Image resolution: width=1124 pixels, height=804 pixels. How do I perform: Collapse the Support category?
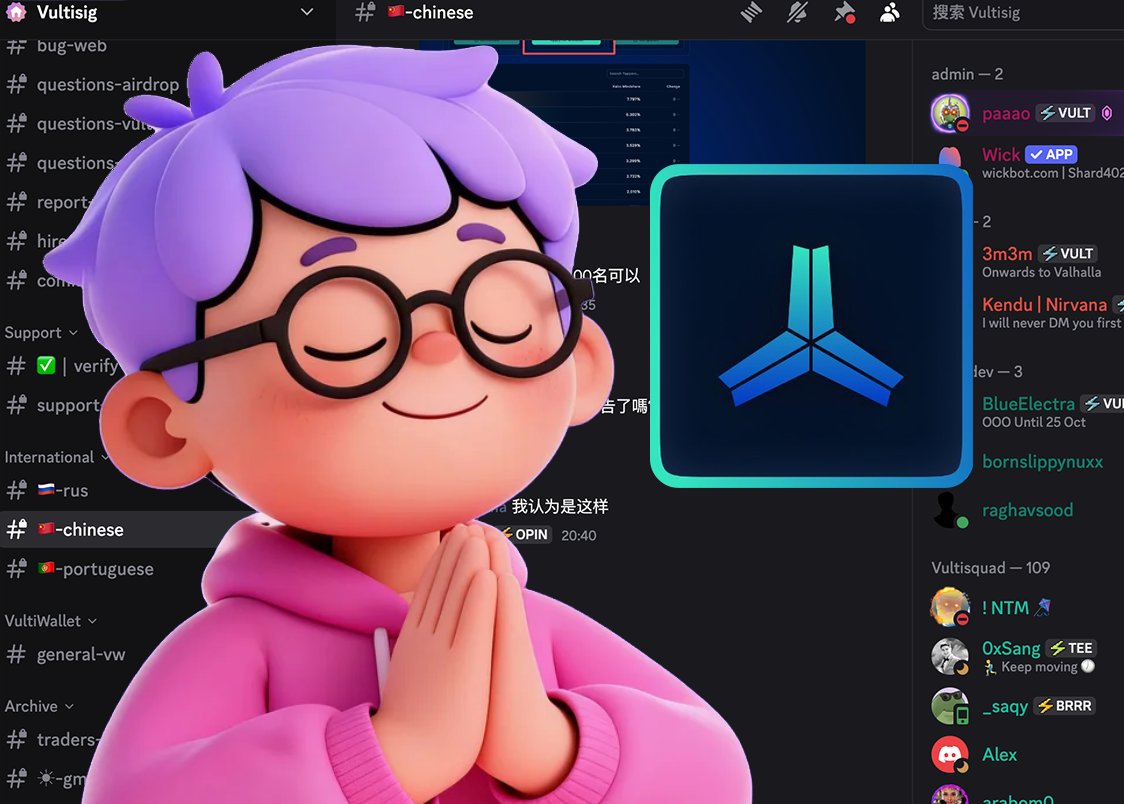click(x=41, y=333)
